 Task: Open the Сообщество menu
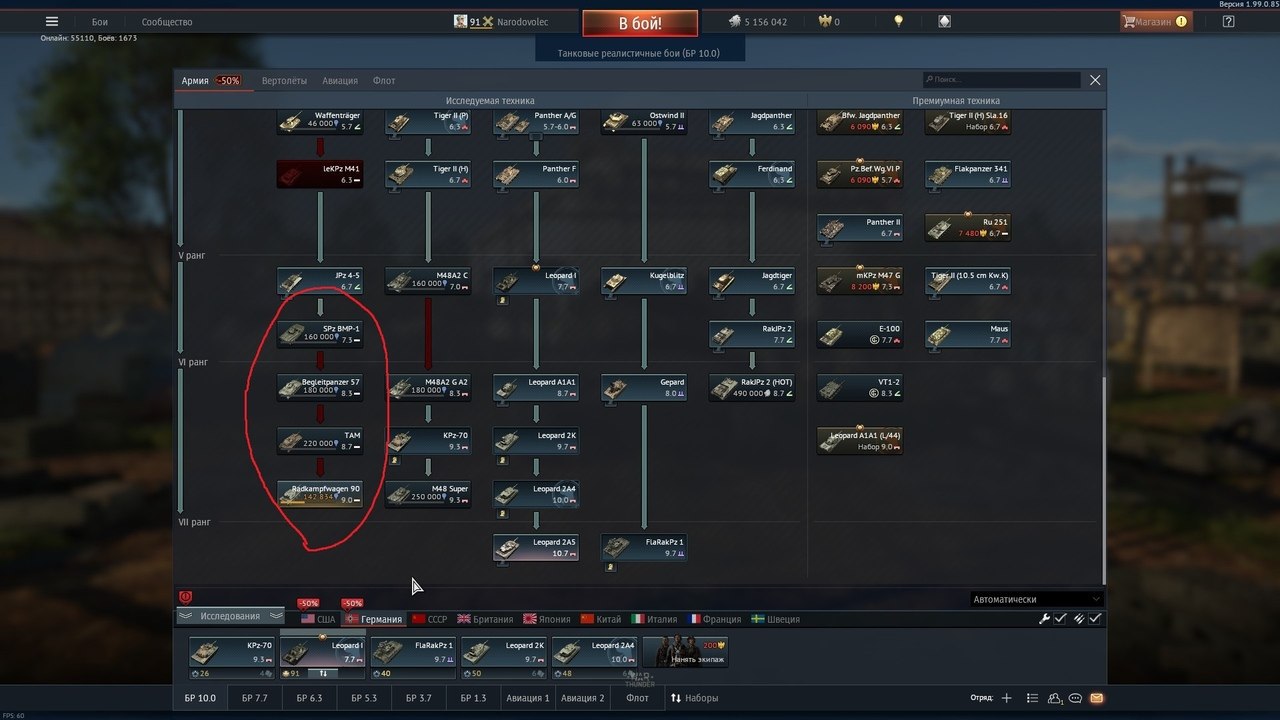[167, 22]
